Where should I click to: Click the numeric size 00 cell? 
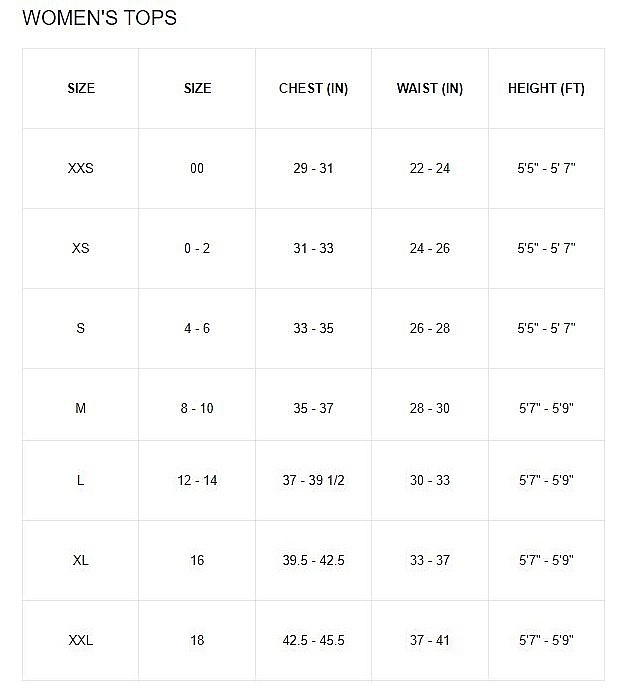pos(197,168)
